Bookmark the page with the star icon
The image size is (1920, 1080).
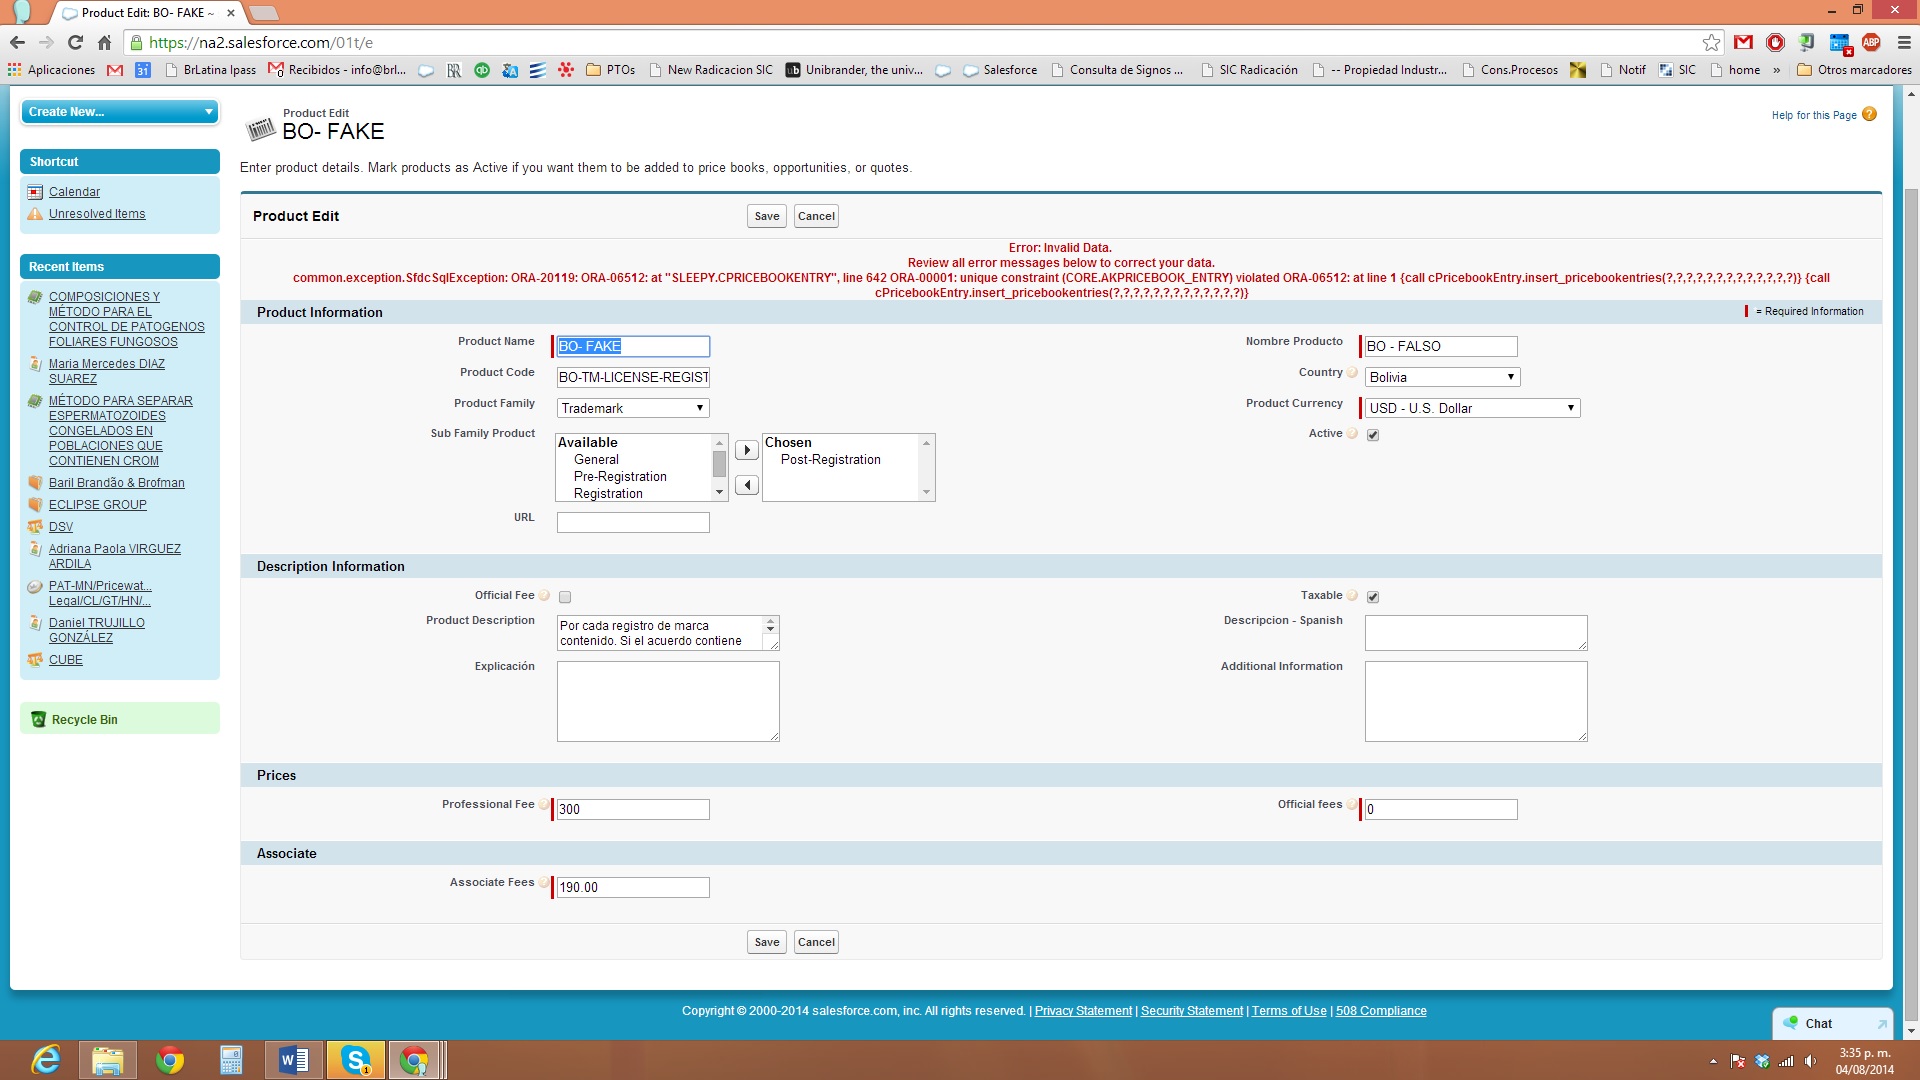point(1711,43)
